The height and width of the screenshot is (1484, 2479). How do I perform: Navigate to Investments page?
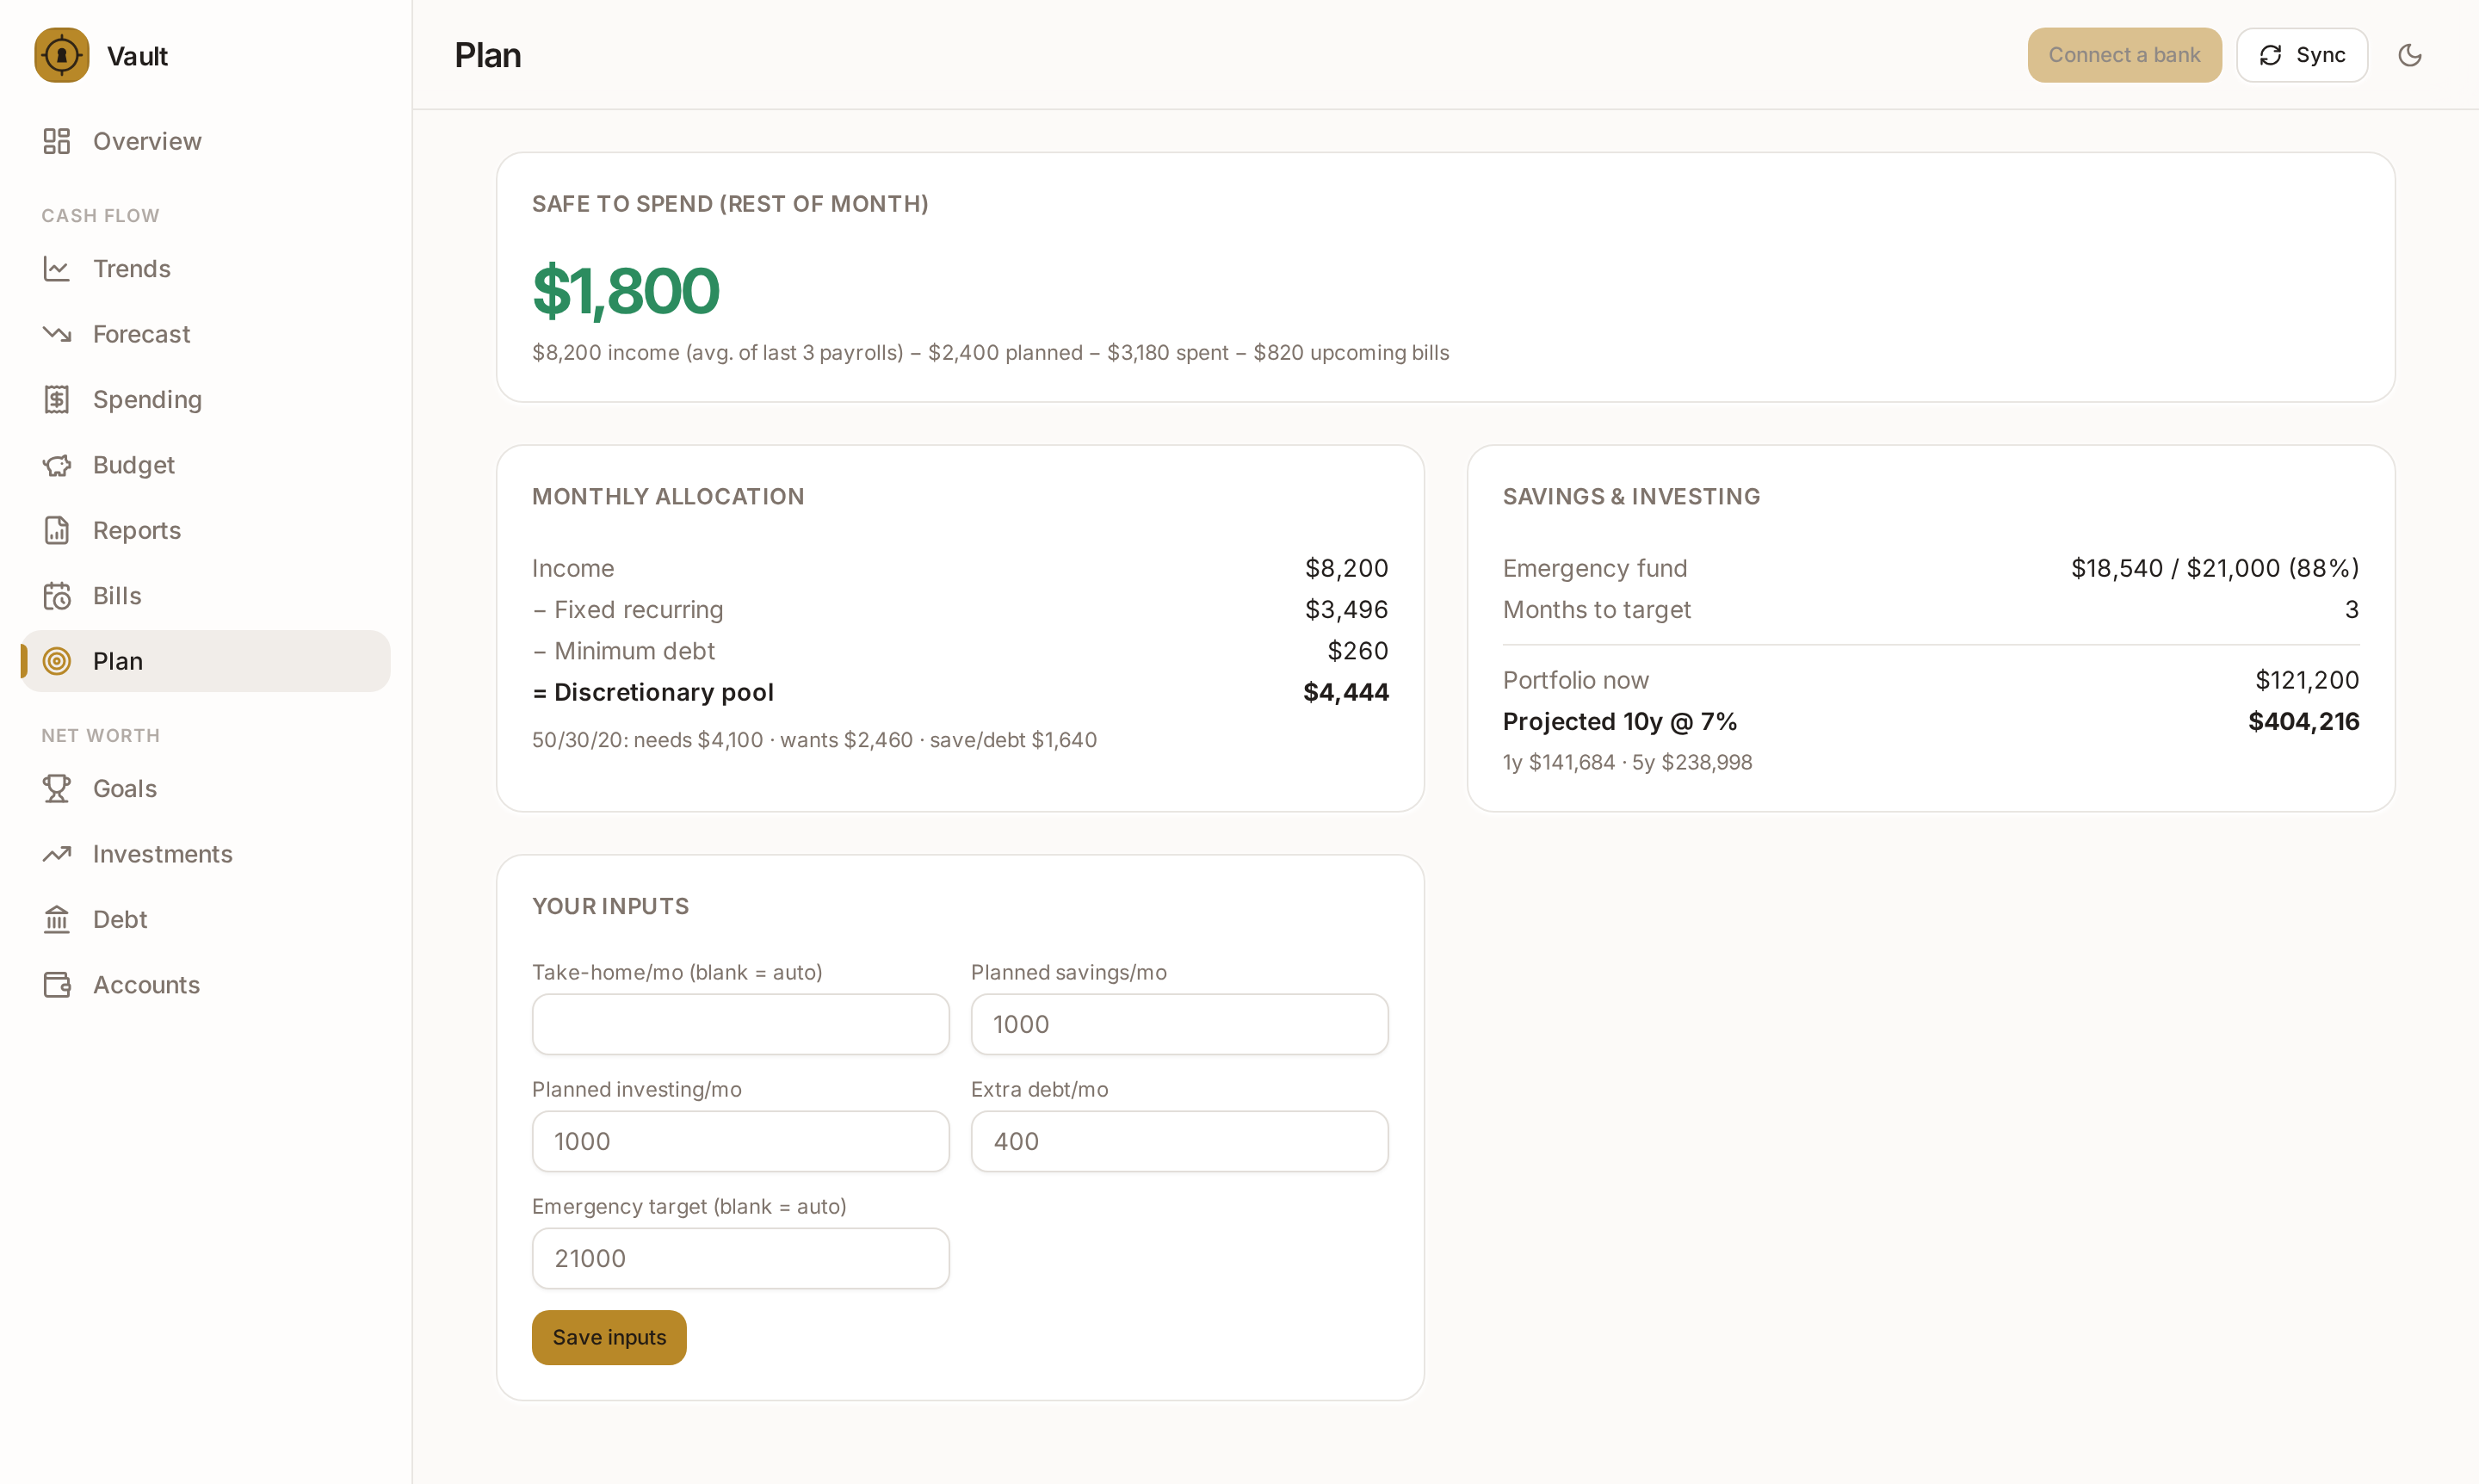tap(205, 854)
